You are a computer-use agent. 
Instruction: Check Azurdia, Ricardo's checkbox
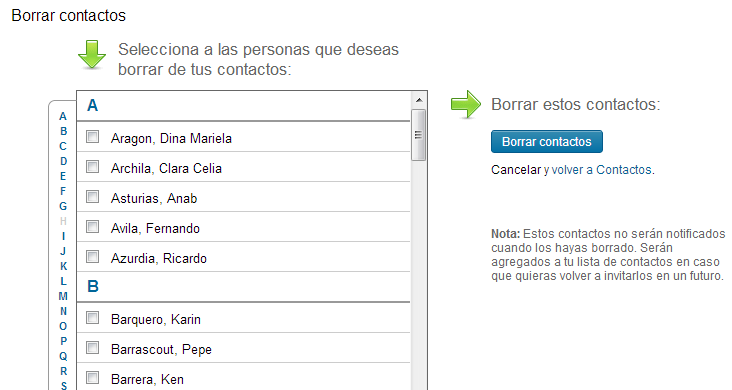(x=92, y=256)
